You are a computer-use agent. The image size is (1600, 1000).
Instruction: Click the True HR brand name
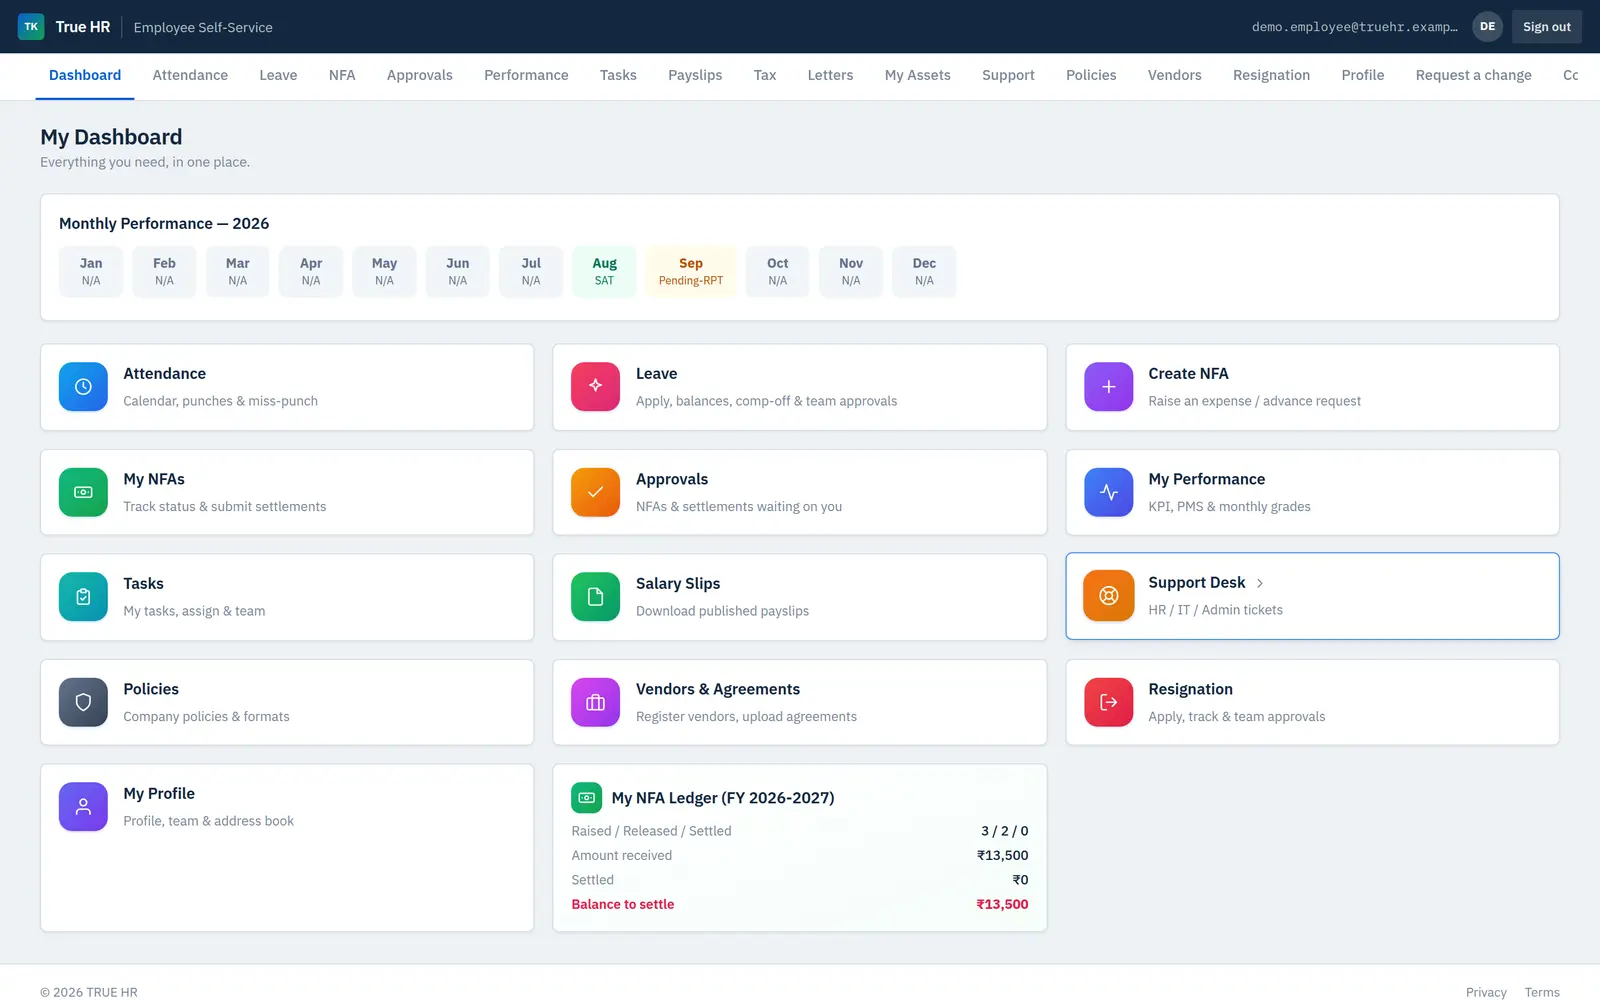[83, 27]
